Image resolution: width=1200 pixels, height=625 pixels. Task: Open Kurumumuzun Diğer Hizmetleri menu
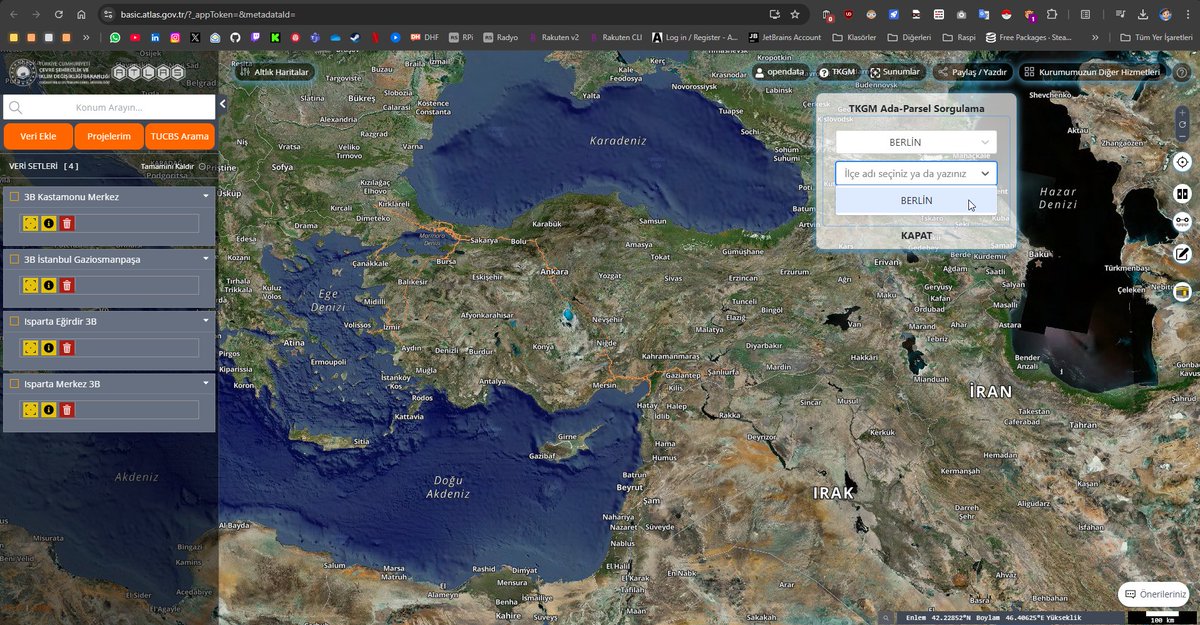pos(1092,72)
